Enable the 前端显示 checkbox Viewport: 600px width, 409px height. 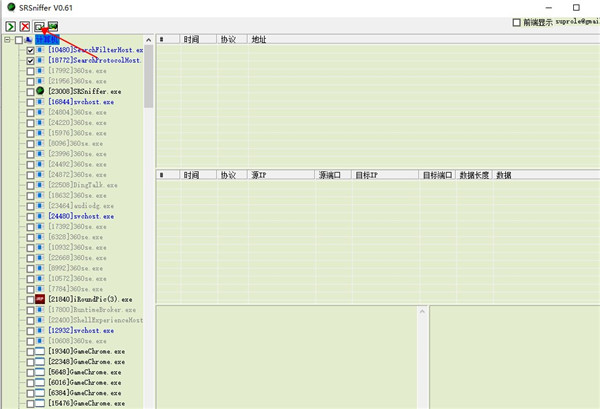pos(516,23)
